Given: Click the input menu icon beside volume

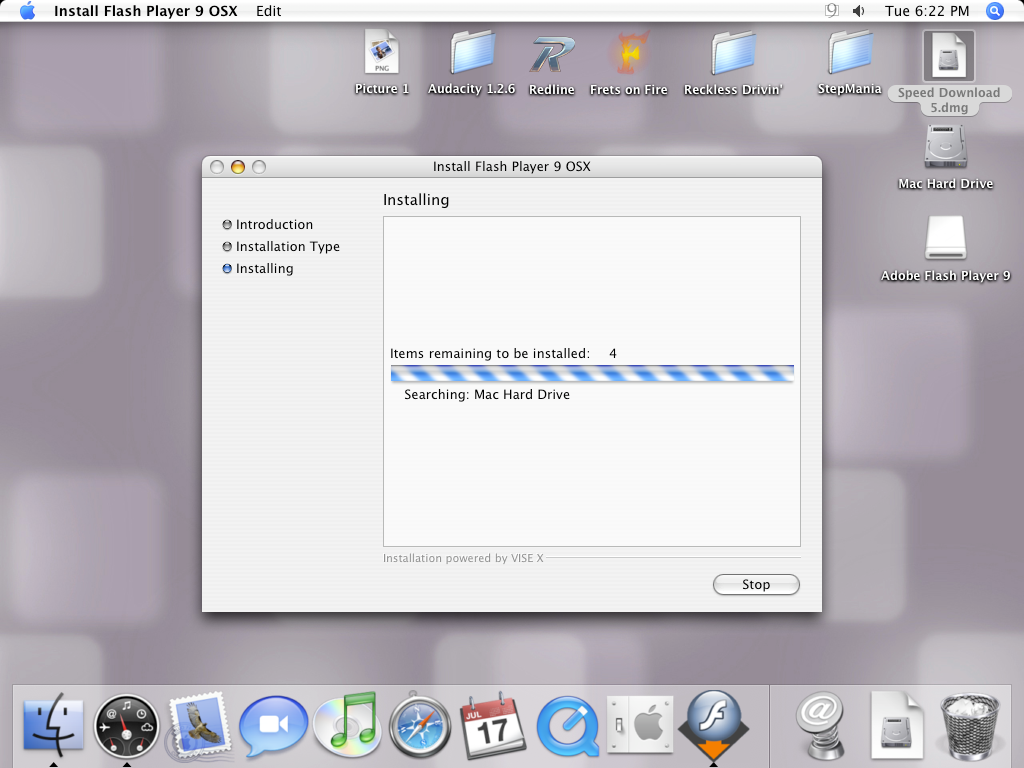Looking at the screenshot, I should (x=832, y=10).
